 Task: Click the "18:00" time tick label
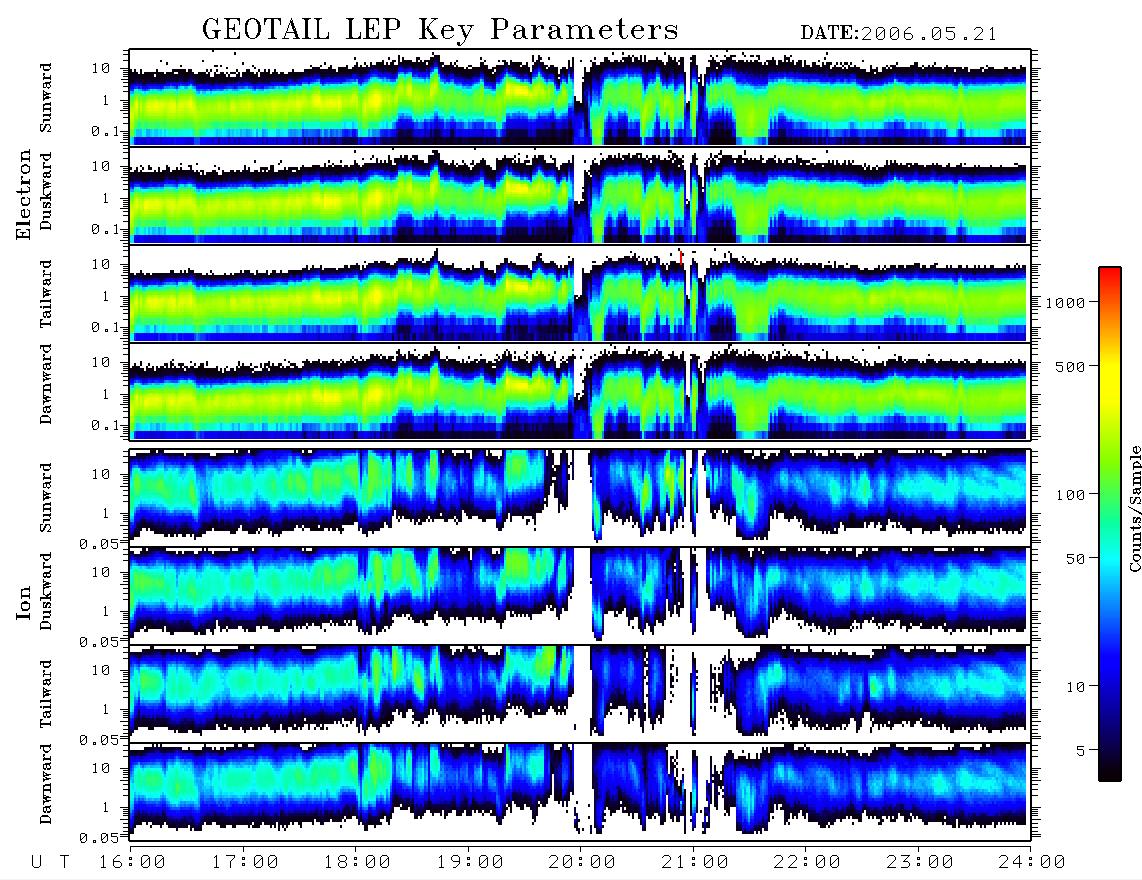[357, 862]
